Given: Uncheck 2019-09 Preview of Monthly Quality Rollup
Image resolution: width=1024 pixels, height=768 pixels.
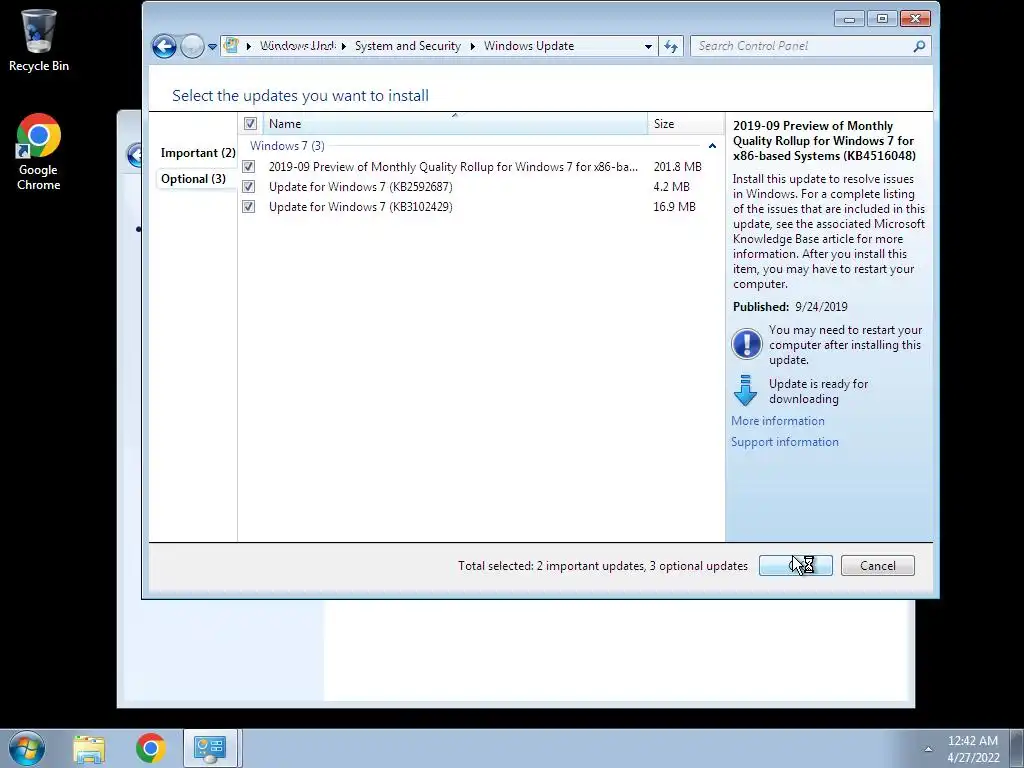Looking at the screenshot, I should 249,167.
